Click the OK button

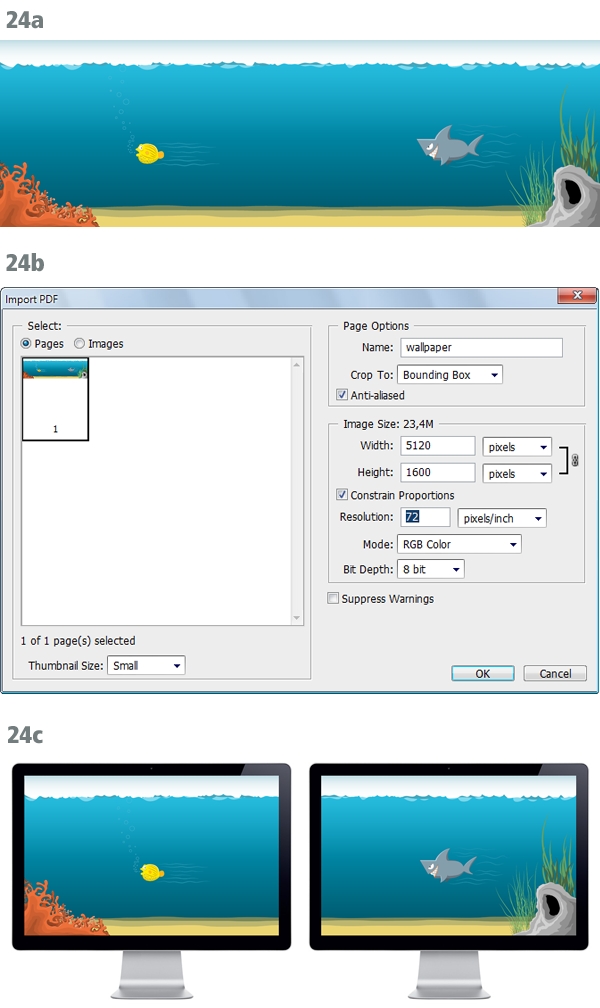click(x=482, y=673)
